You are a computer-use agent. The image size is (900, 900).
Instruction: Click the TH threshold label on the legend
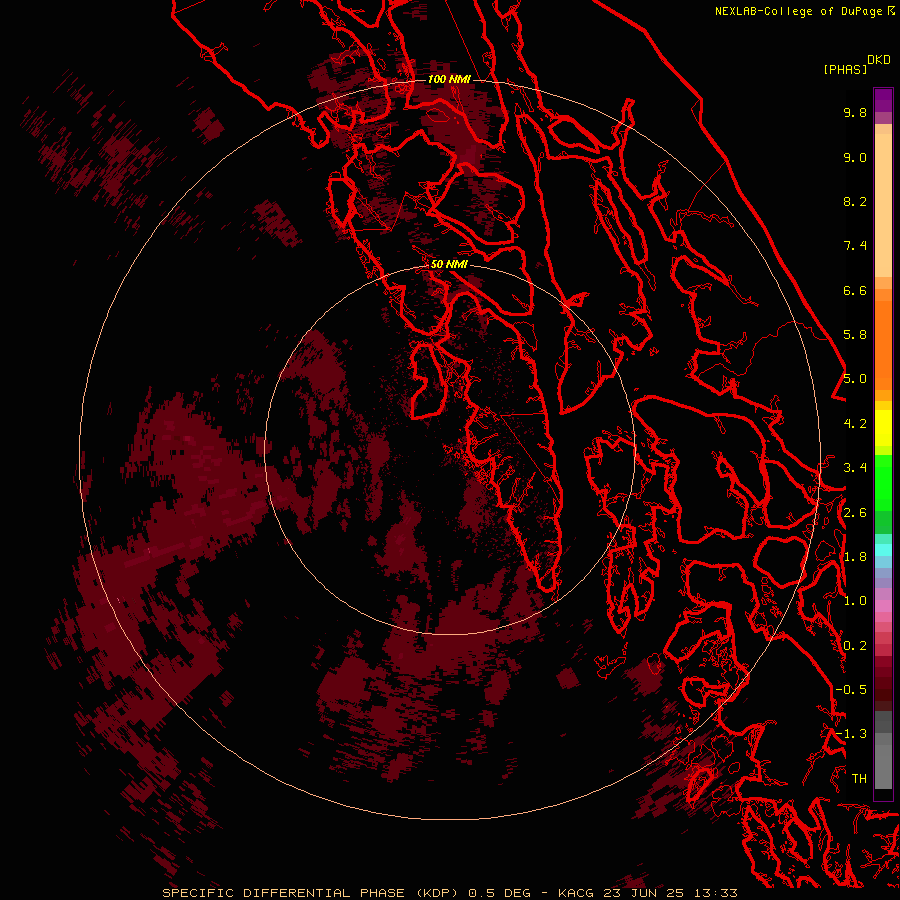point(859,779)
